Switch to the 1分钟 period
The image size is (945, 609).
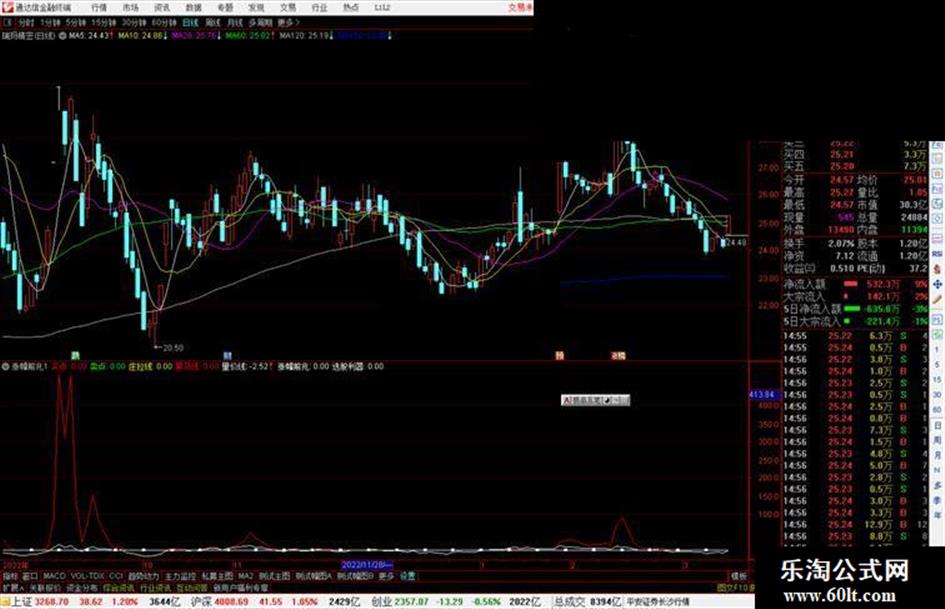[50, 22]
